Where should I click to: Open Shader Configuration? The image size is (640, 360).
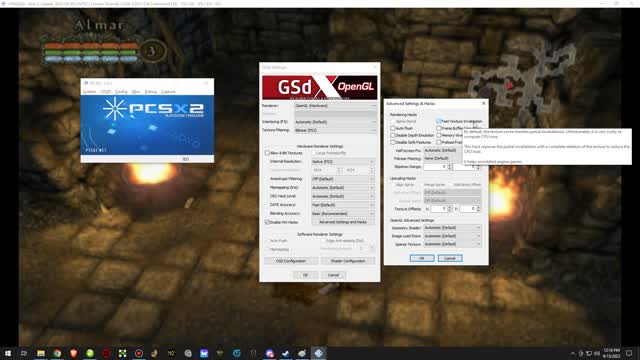348,261
